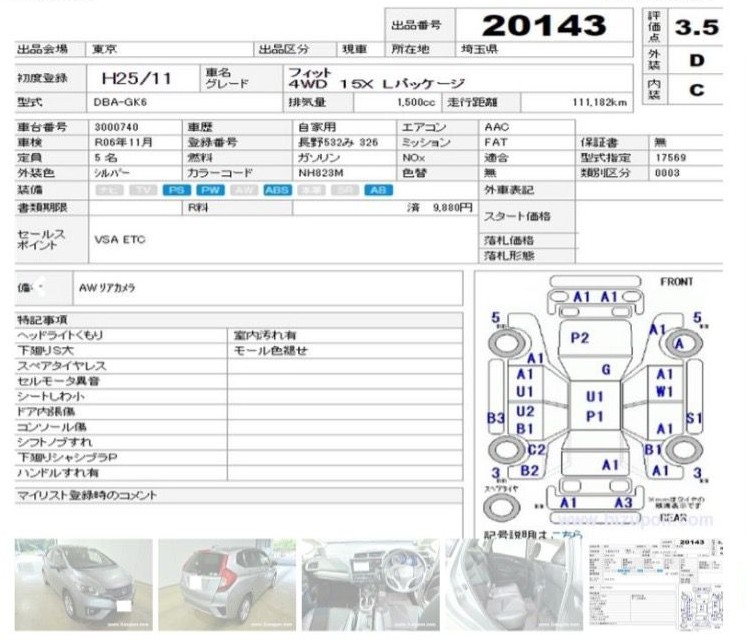Viewport: 746px width, 641px height.
Task: Click the note コンソール傷
Action: click(51, 427)
